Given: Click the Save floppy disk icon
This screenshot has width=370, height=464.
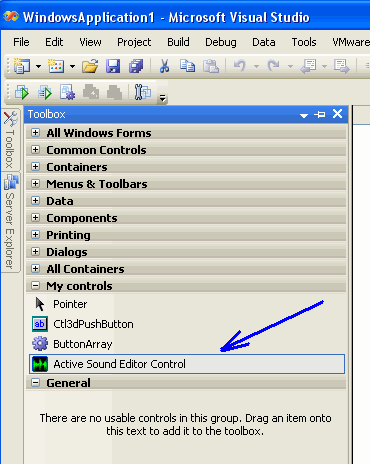Looking at the screenshot, I should pyautogui.click(x=113, y=66).
